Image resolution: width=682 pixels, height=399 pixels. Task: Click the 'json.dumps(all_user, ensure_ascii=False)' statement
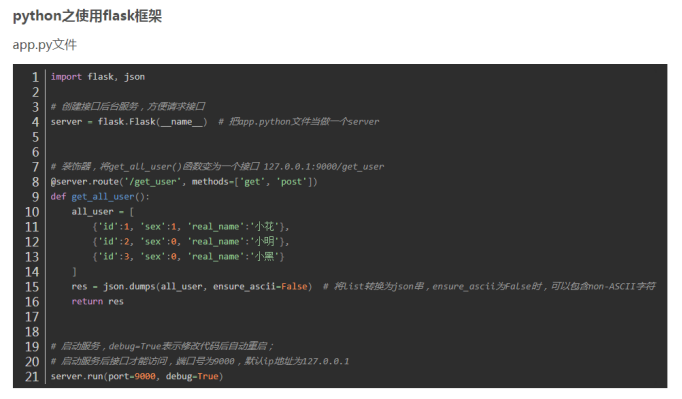192,287
